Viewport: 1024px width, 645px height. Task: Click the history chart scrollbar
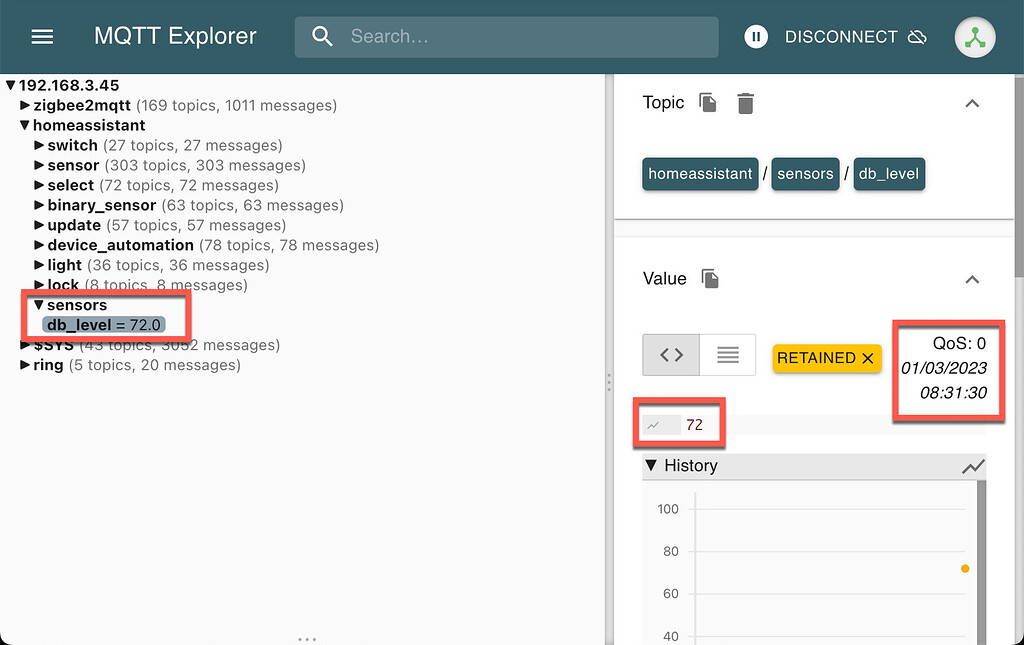981,562
